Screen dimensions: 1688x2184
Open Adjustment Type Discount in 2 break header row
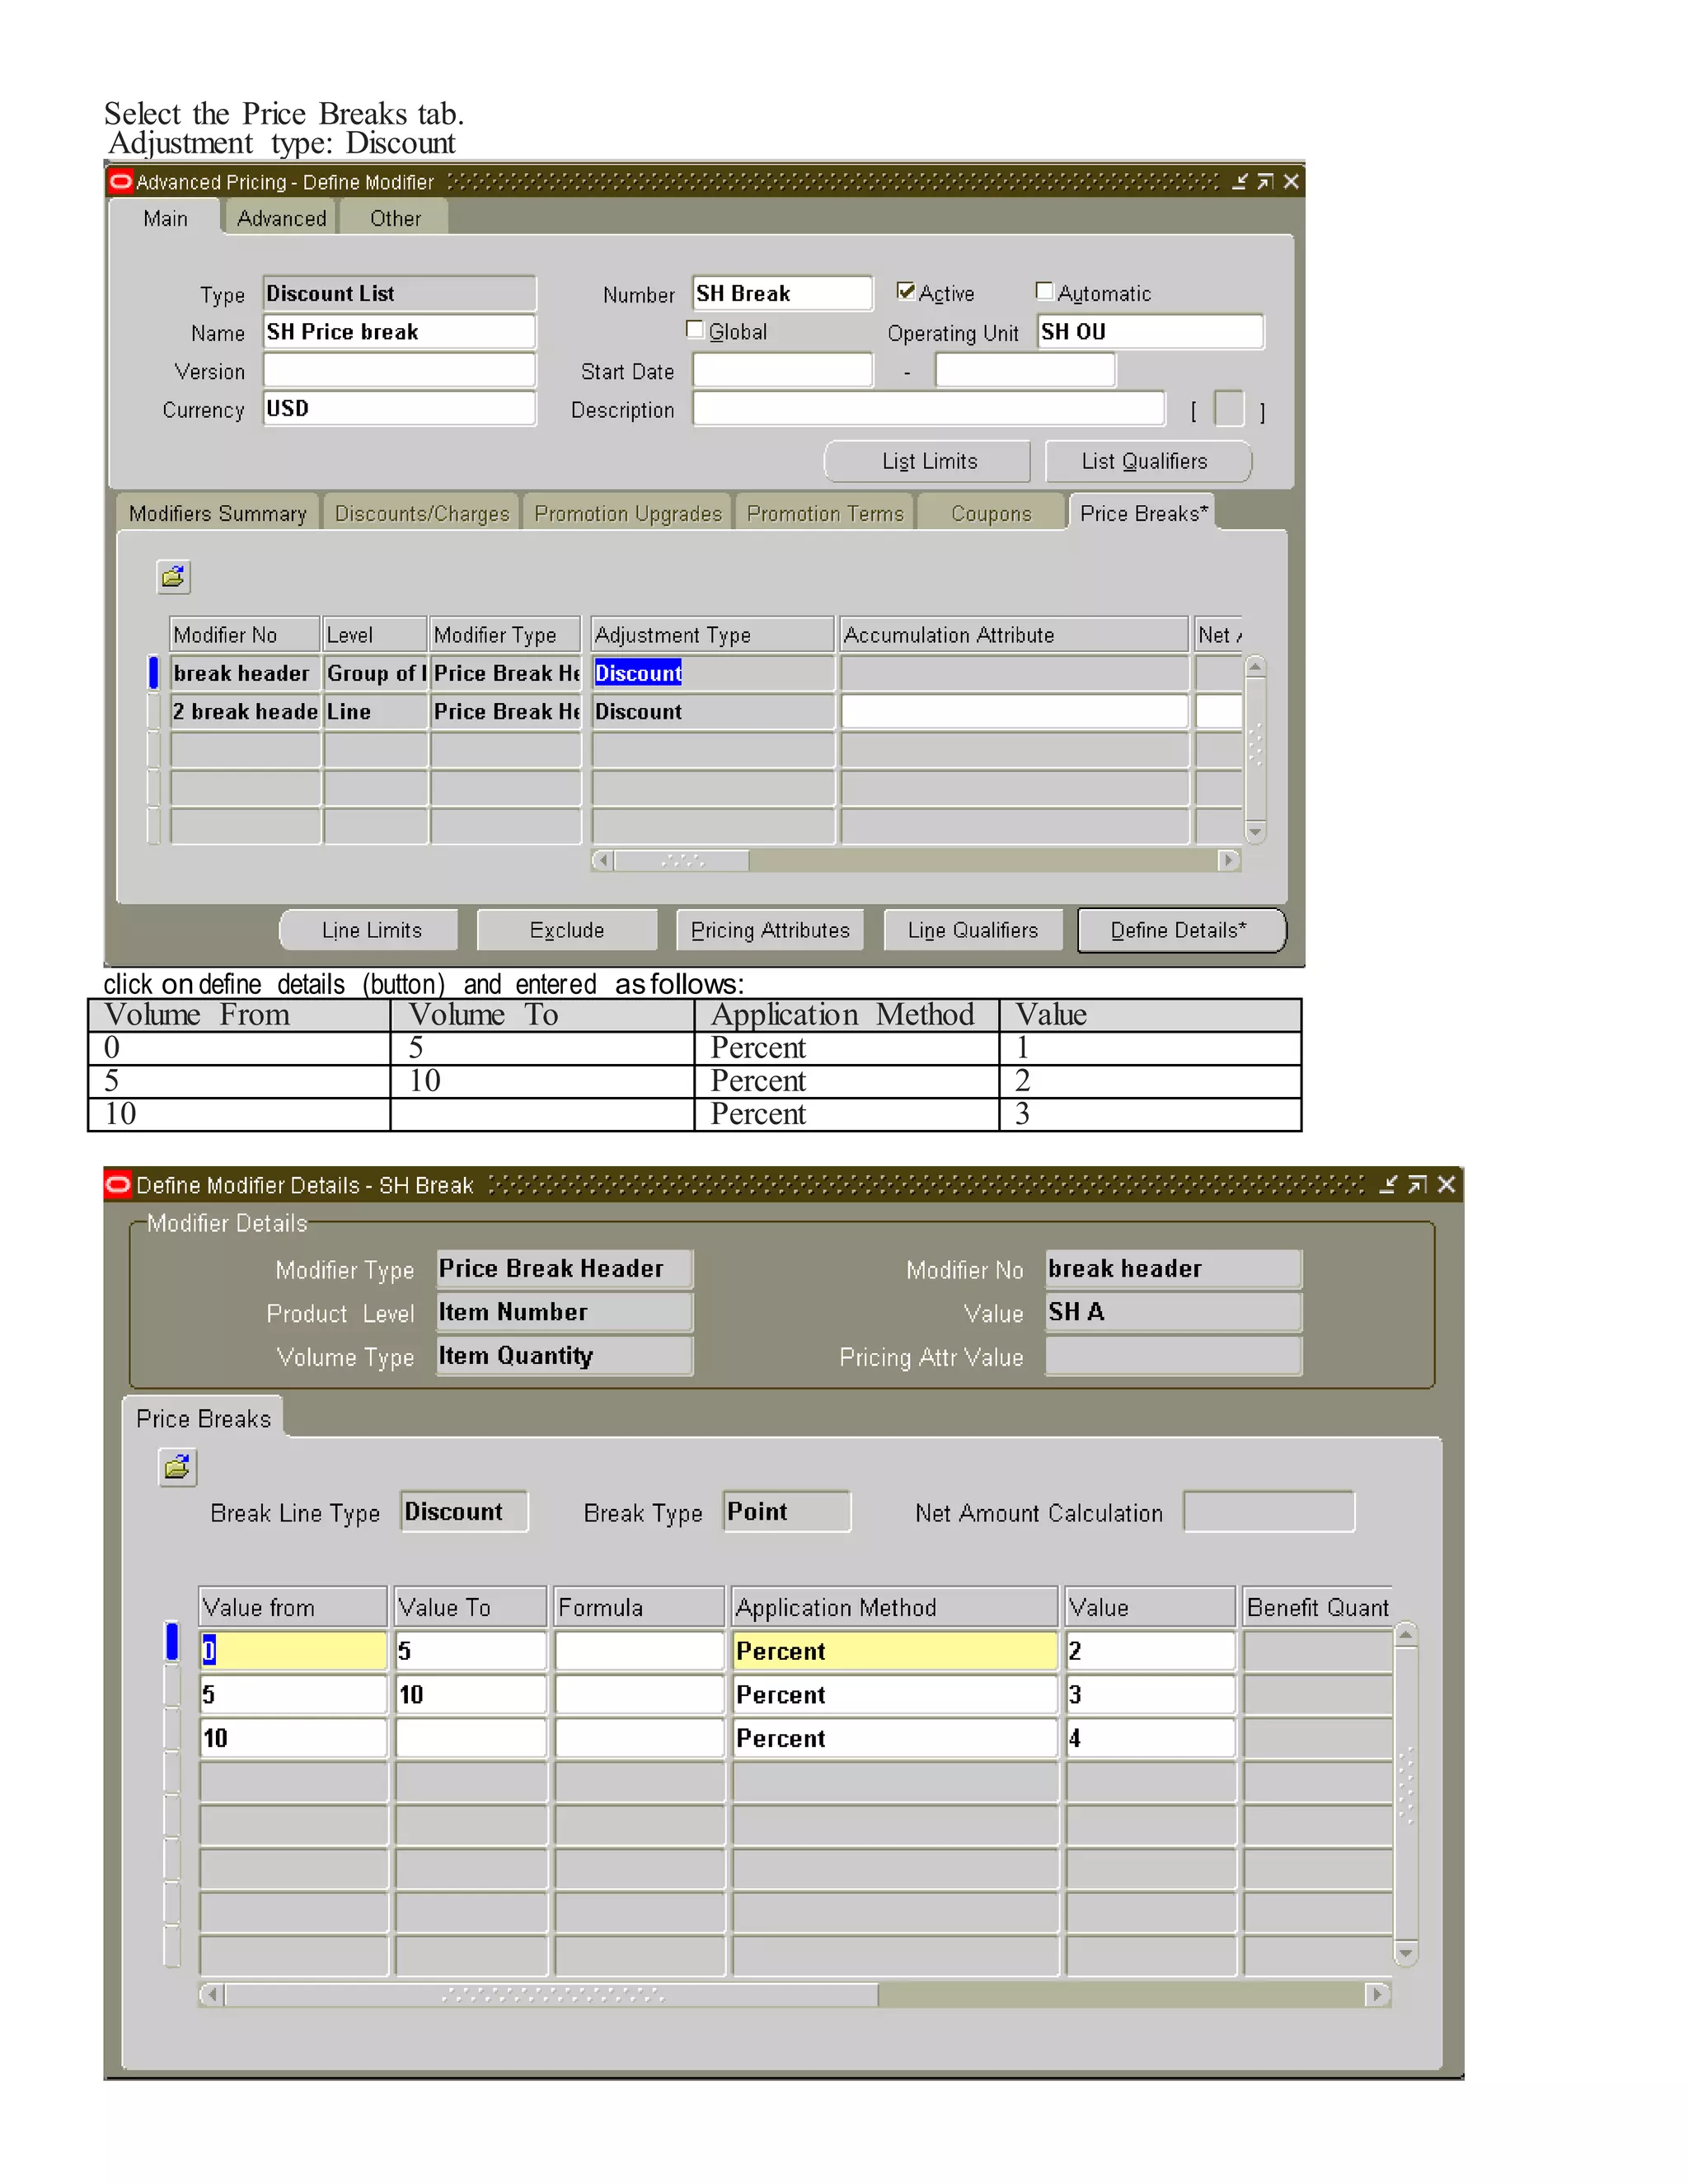(x=713, y=711)
